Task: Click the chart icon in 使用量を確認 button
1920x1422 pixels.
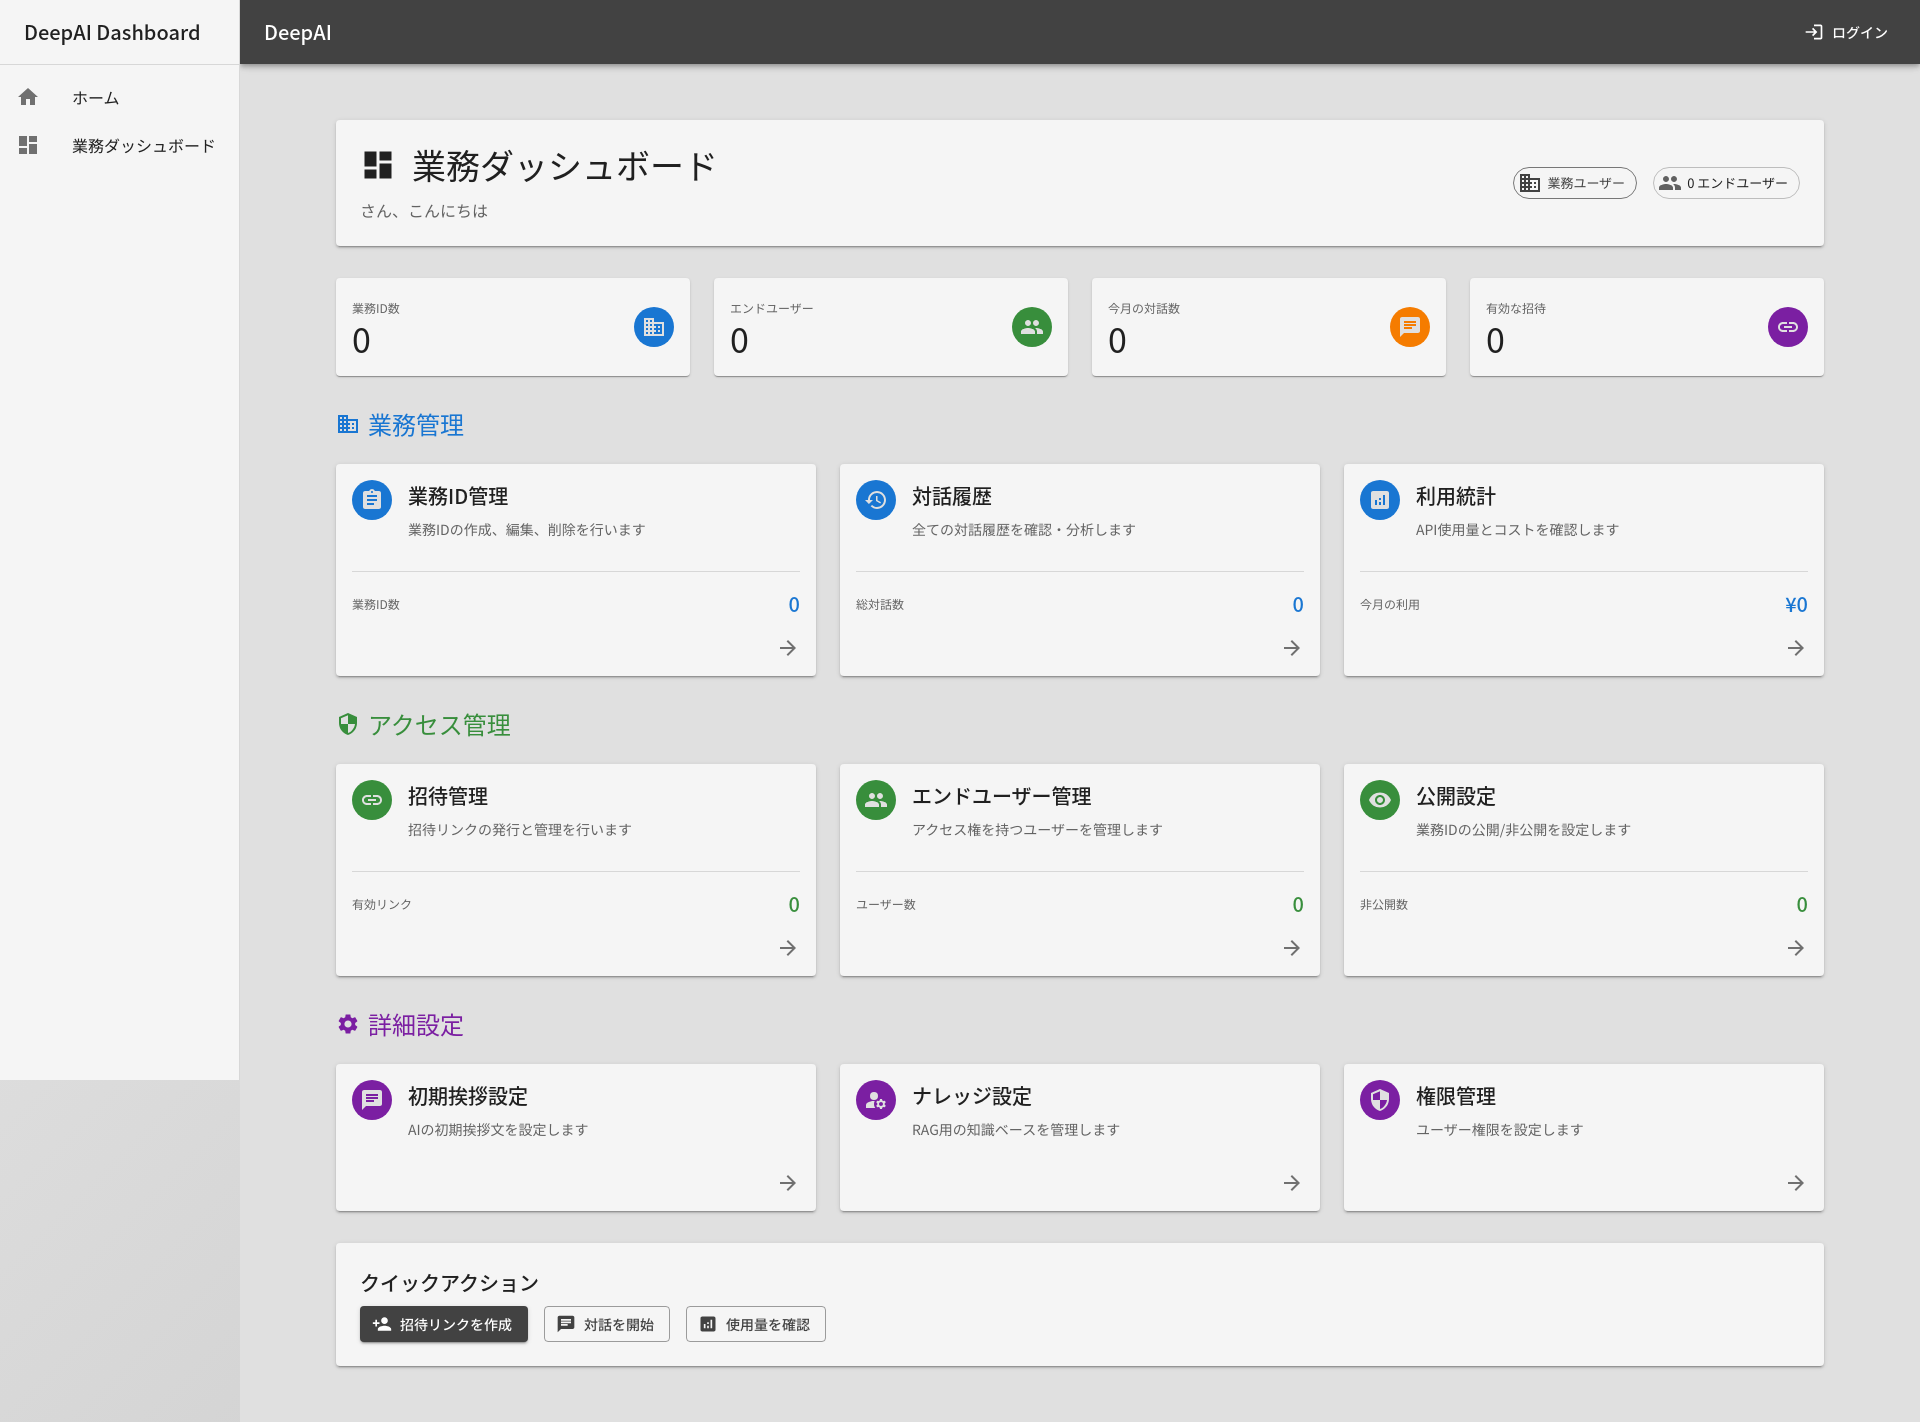Action: (x=708, y=1324)
